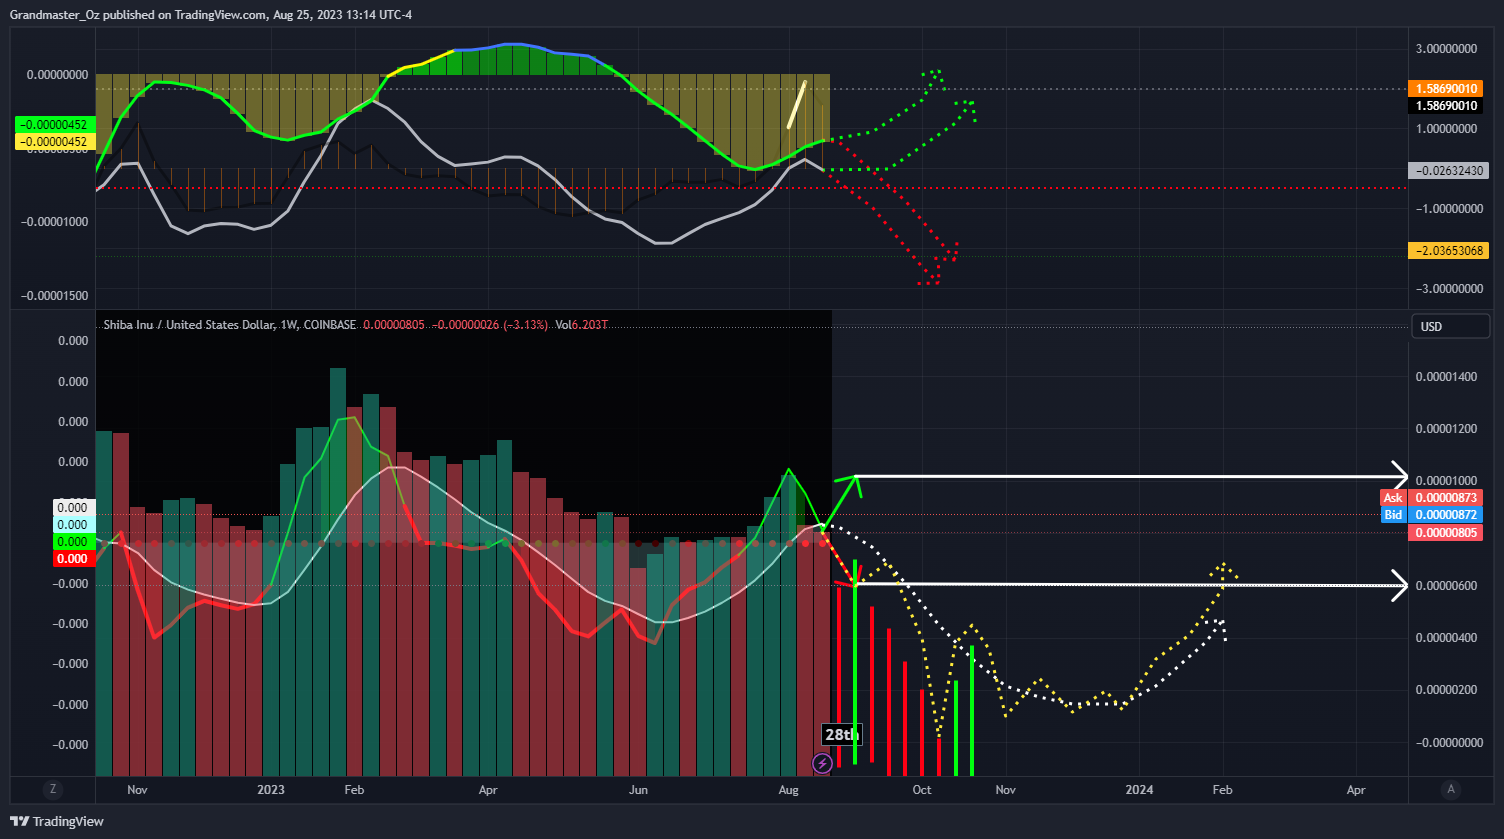Click the -3.00000000 indicator axis tick
The width and height of the screenshot is (1504, 839).
click(1447, 289)
